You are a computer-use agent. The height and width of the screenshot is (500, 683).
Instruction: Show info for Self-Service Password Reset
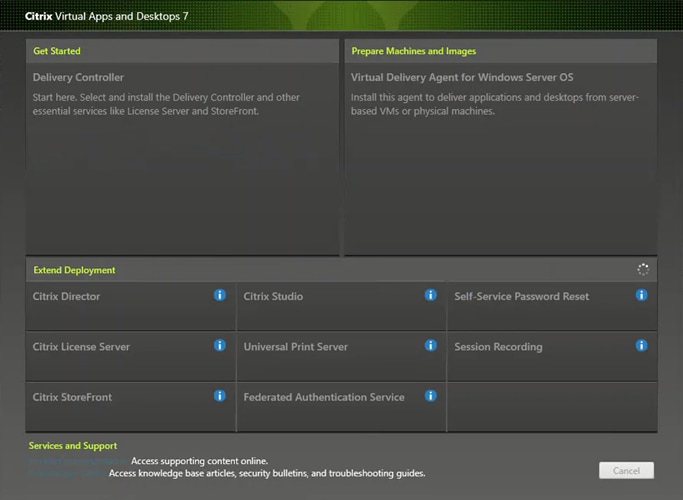(x=642, y=295)
